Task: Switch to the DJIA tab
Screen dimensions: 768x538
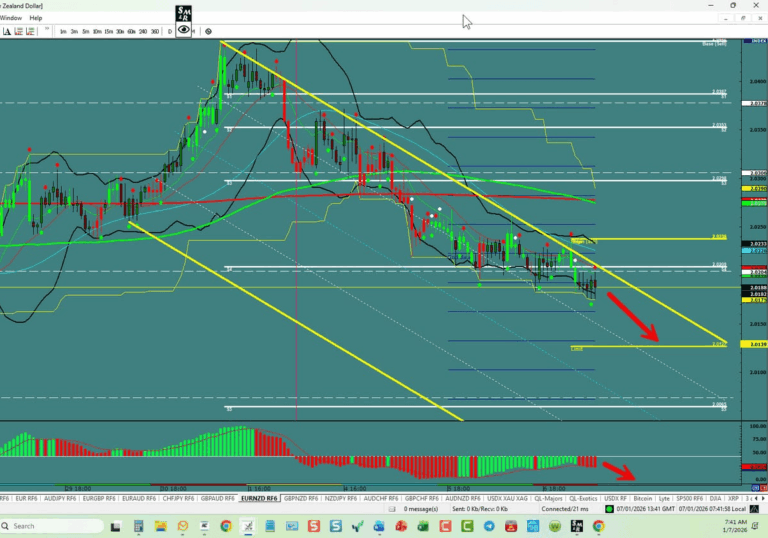Action: pyautogui.click(x=715, y=498)
